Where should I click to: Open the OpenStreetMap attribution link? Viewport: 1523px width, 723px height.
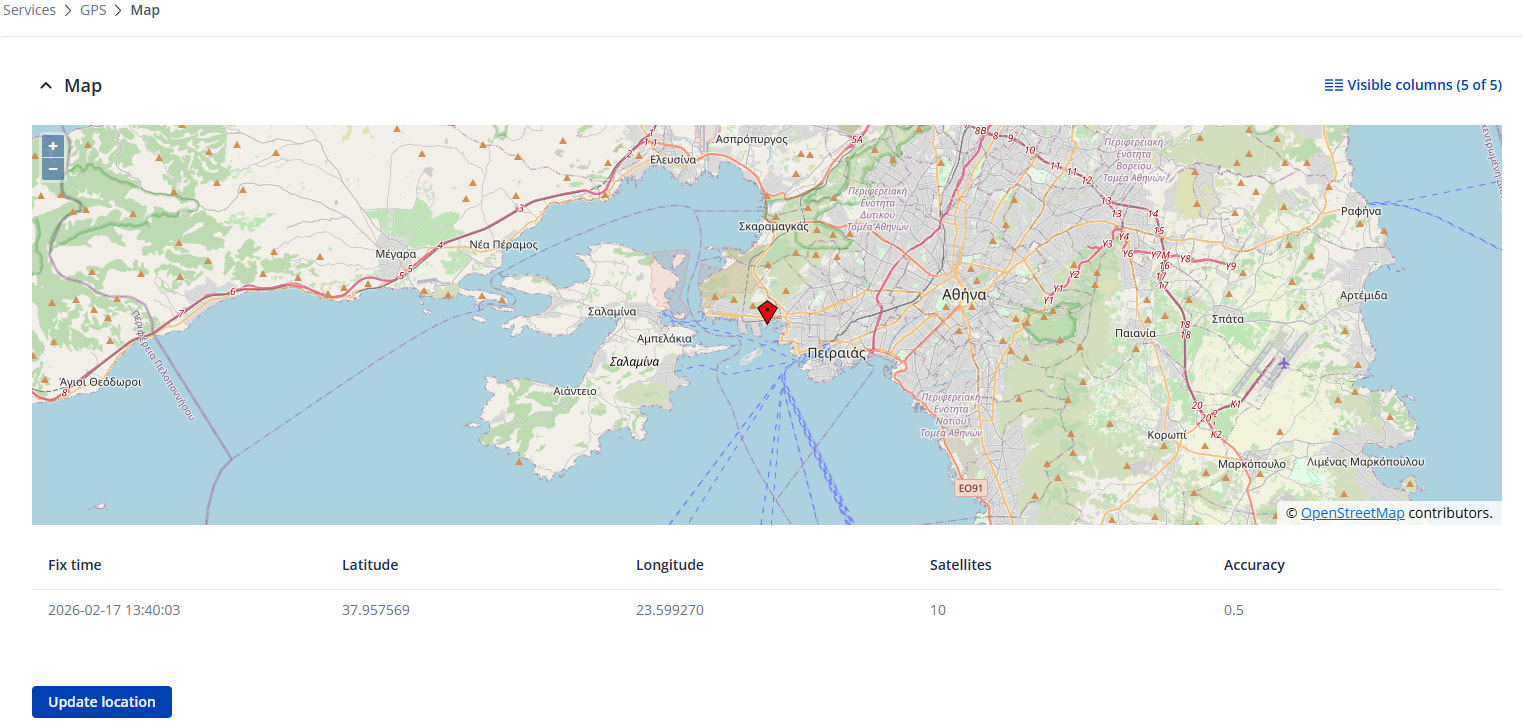pyautogui.click(x=1352, y=513)
